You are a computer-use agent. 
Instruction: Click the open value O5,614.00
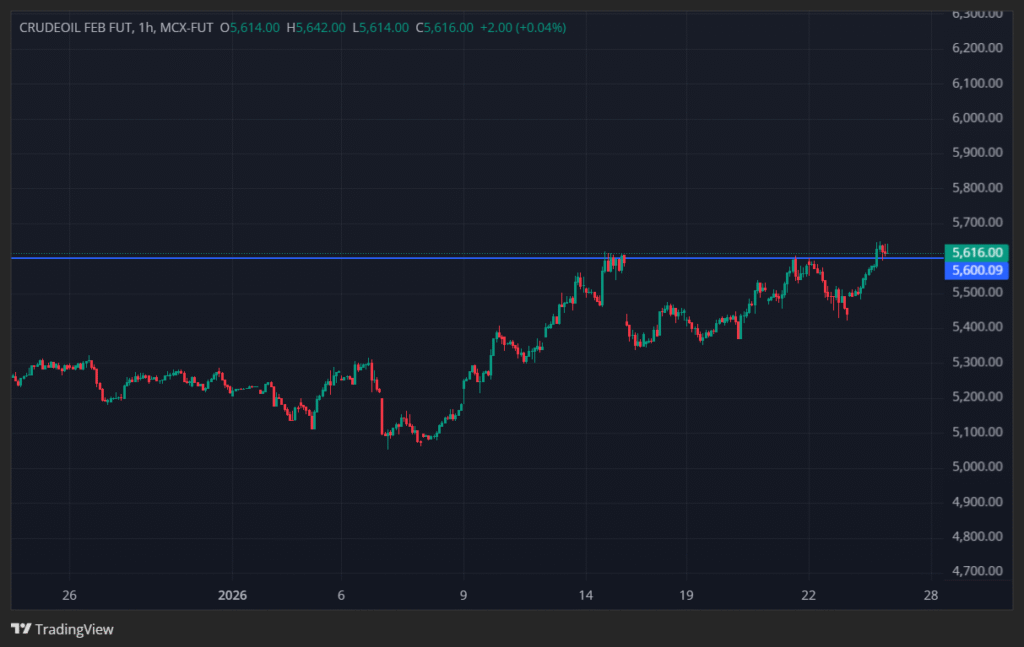254,27
